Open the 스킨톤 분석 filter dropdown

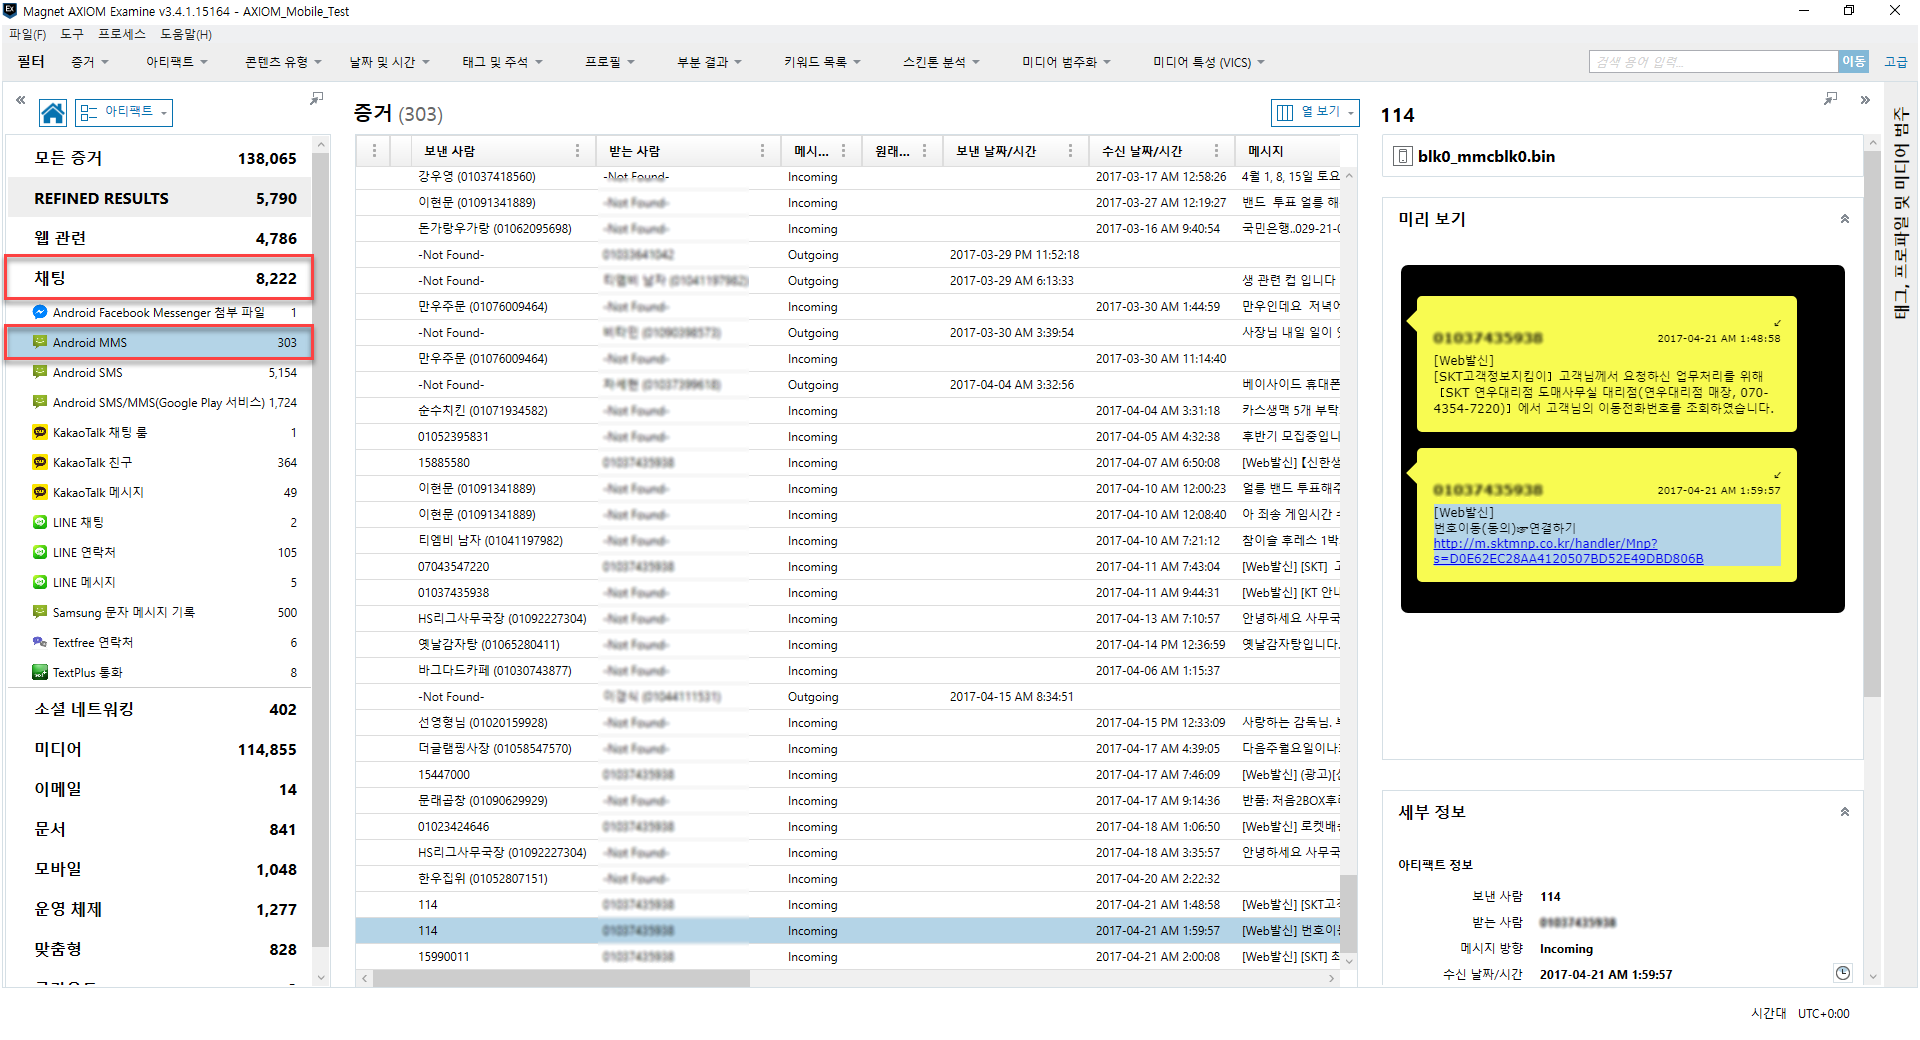941,62
